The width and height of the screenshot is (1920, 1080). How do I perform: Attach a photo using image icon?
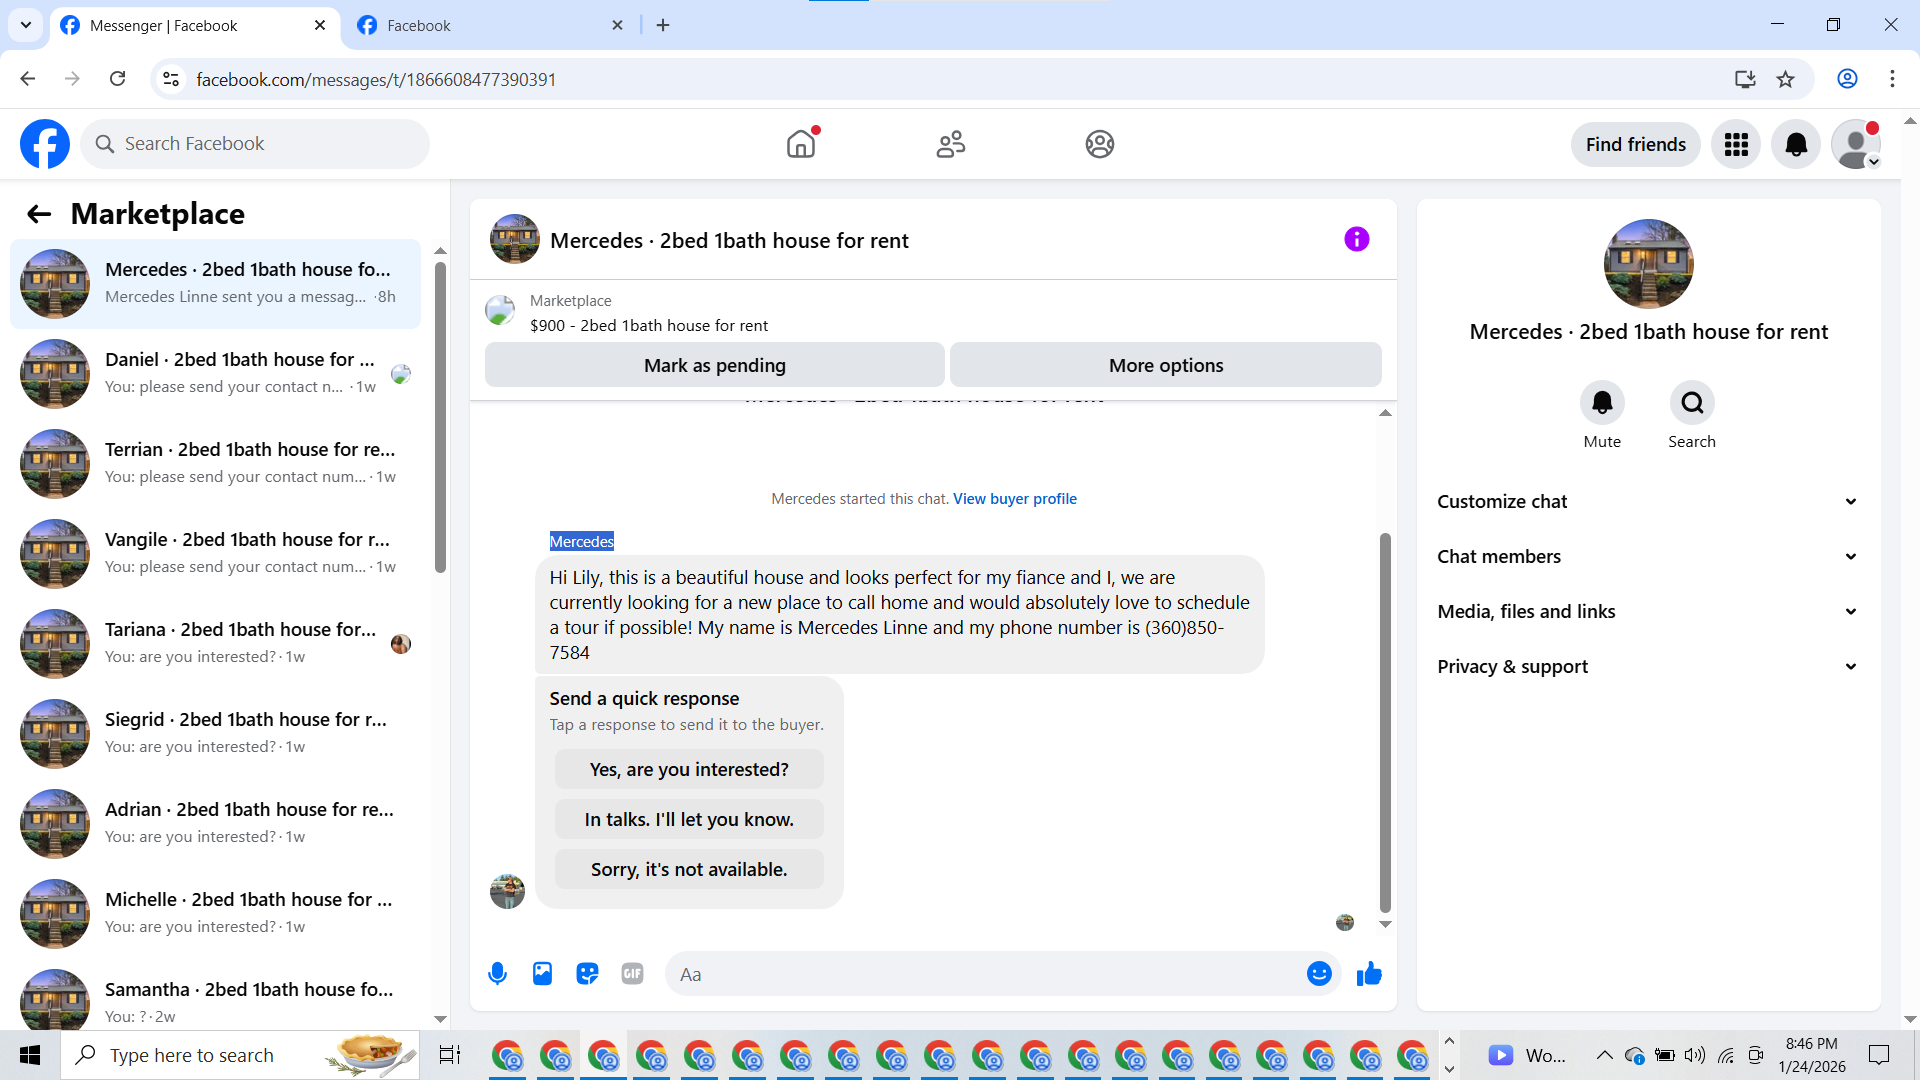pyautogui.click(x=542, y=974)
